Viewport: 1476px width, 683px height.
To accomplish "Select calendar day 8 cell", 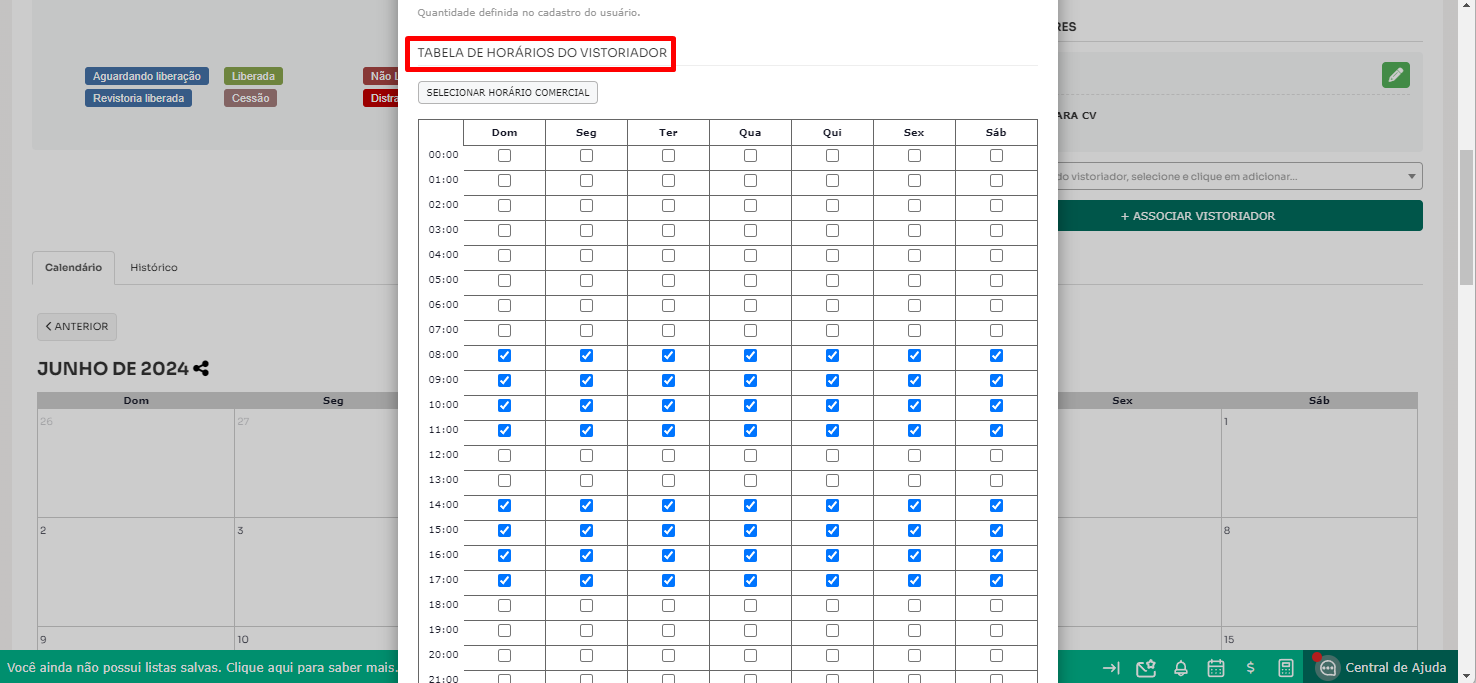I will click(1319, 572).
